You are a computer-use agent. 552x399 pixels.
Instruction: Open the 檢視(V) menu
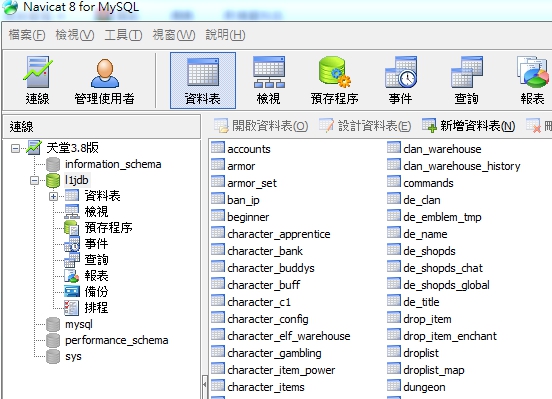75,35
